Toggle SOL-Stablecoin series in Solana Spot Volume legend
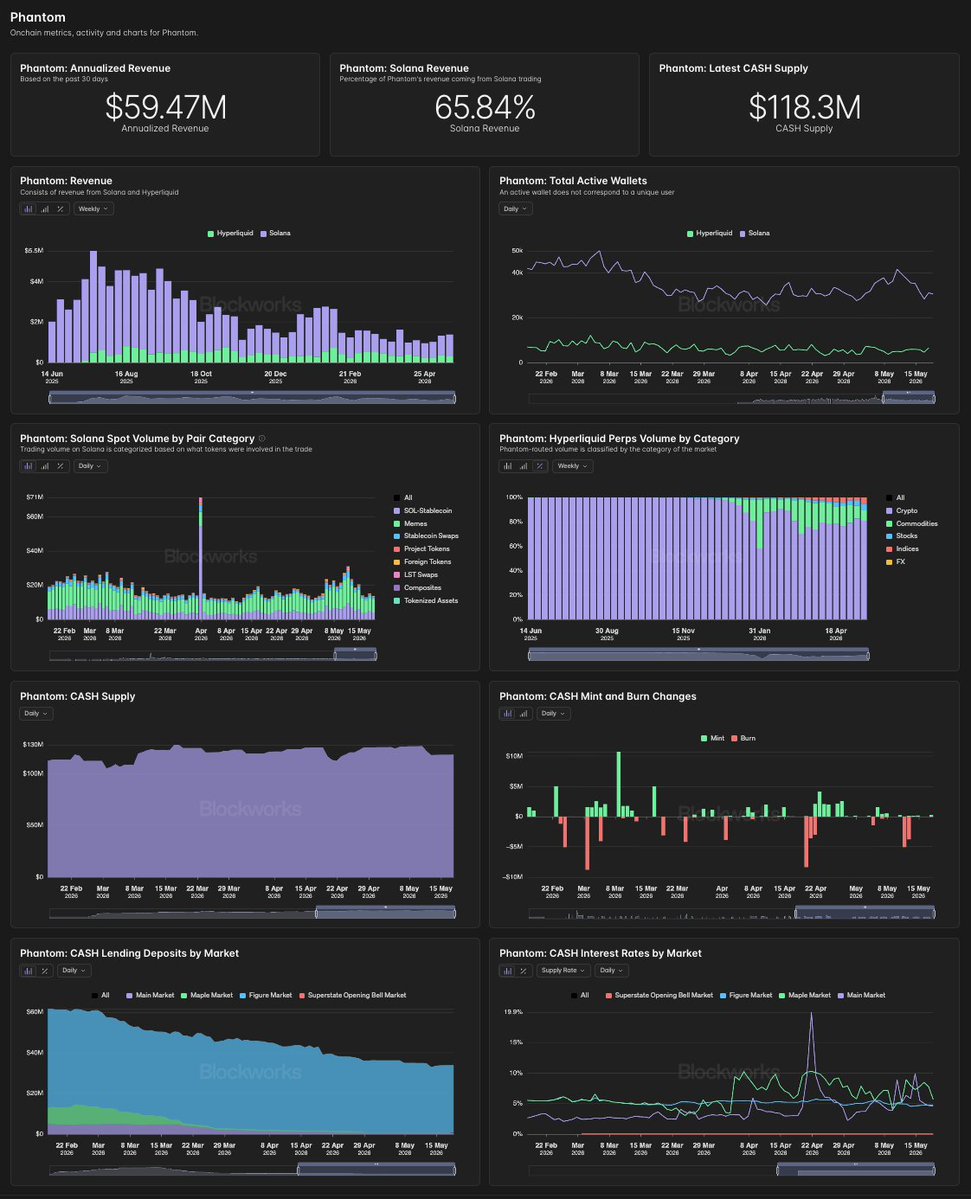Screen dimensions: 971x1199 point(423,511)
